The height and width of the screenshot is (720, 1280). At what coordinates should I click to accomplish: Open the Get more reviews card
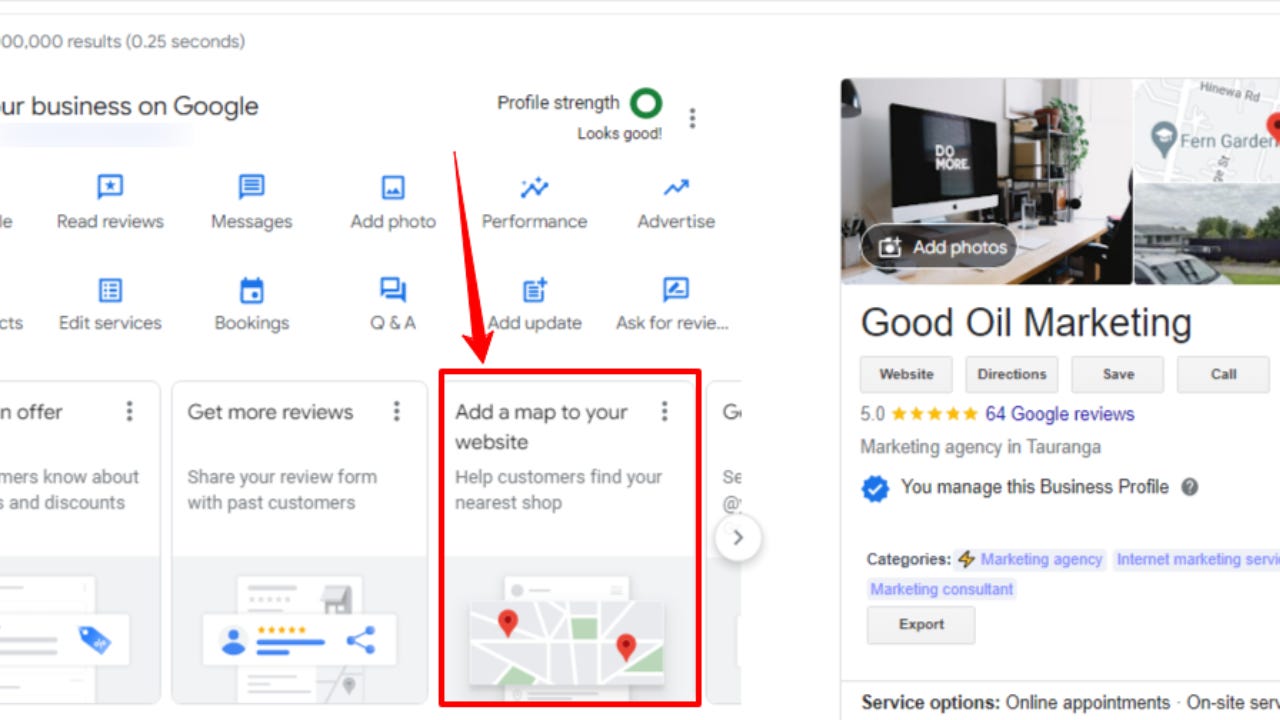pyautogui.click(x=299, y=542)
